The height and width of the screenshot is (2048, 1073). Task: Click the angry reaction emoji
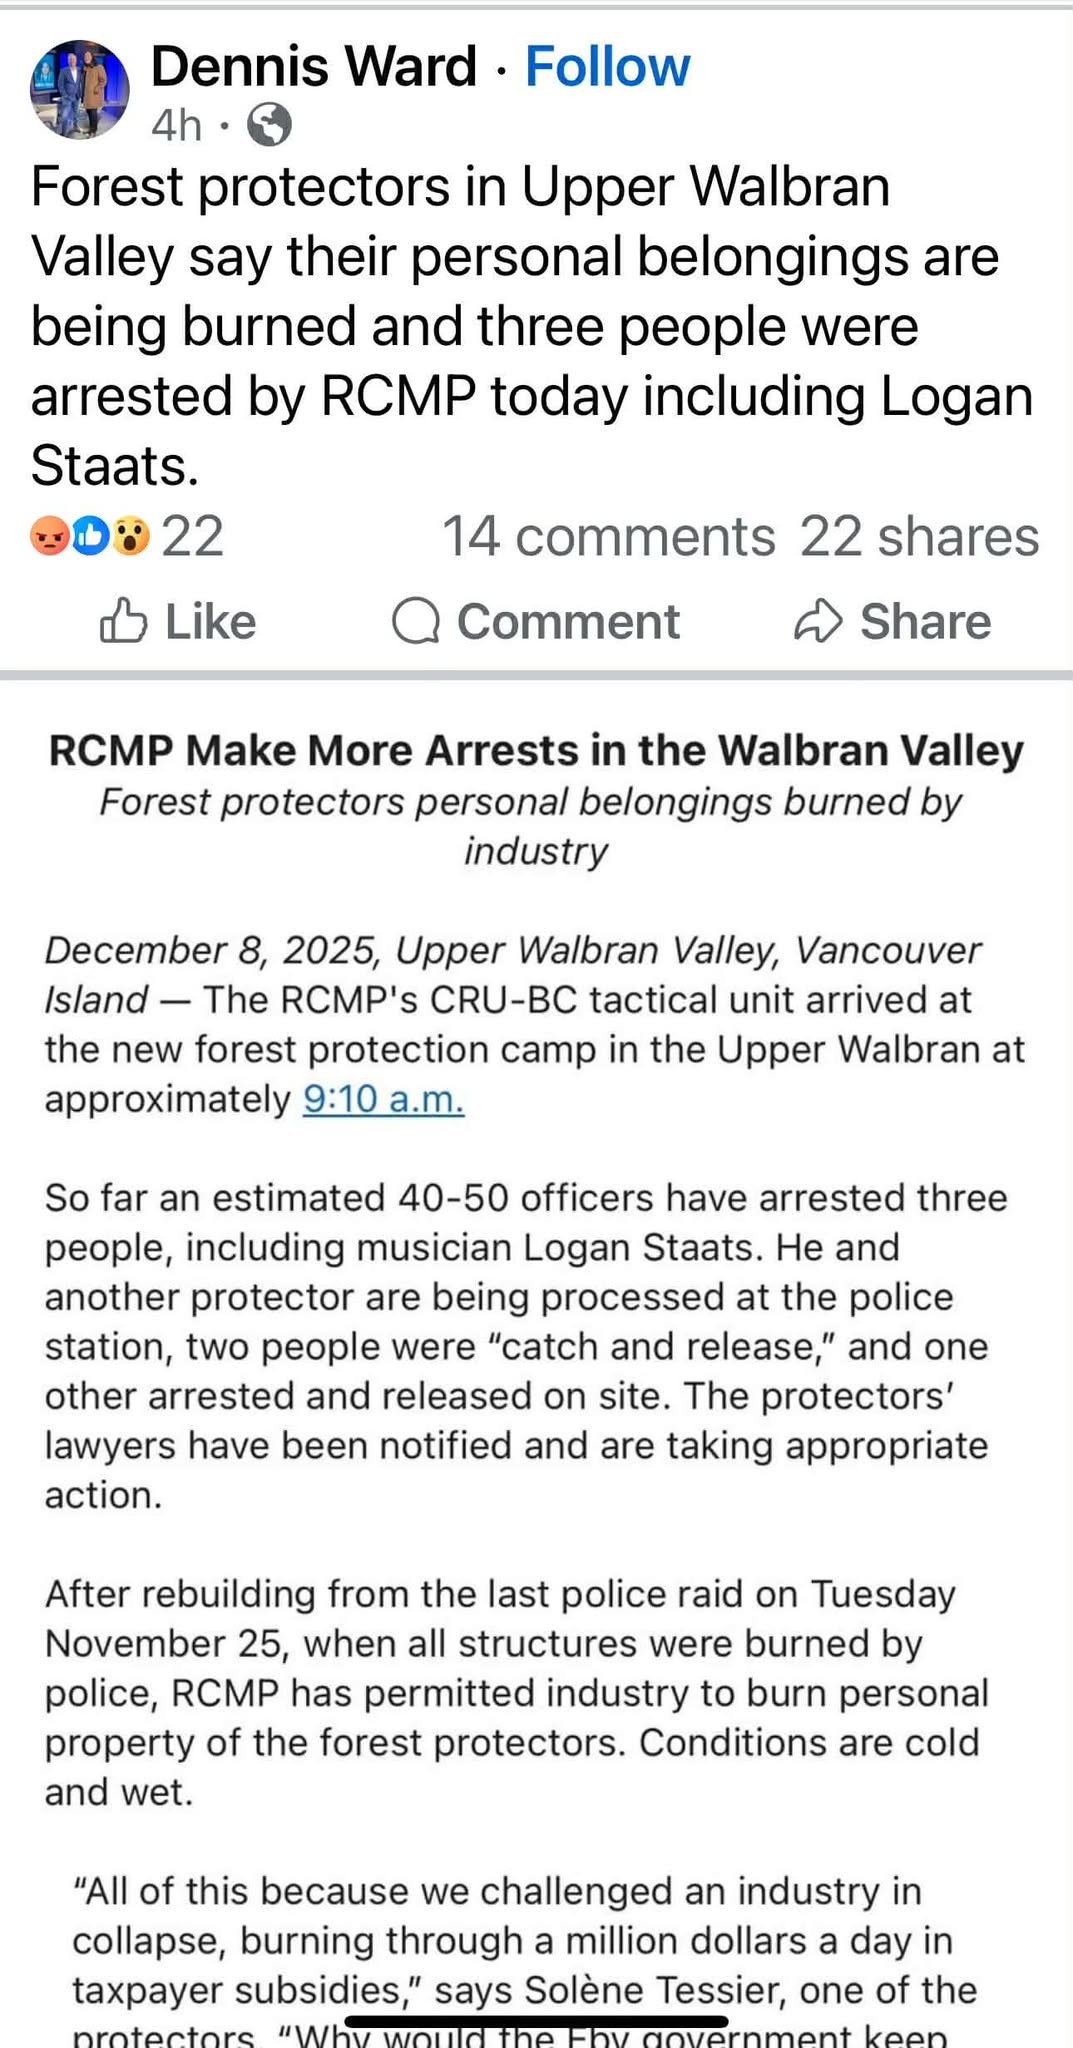50,536
